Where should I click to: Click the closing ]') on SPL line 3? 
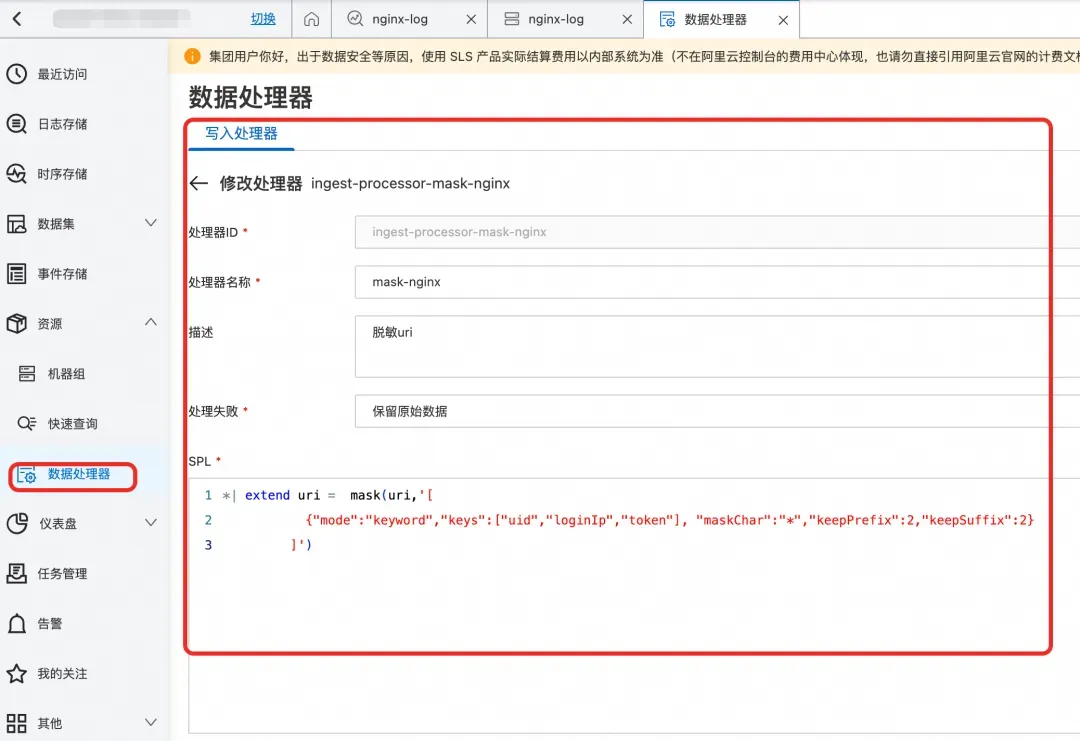[x=301, y=545]
